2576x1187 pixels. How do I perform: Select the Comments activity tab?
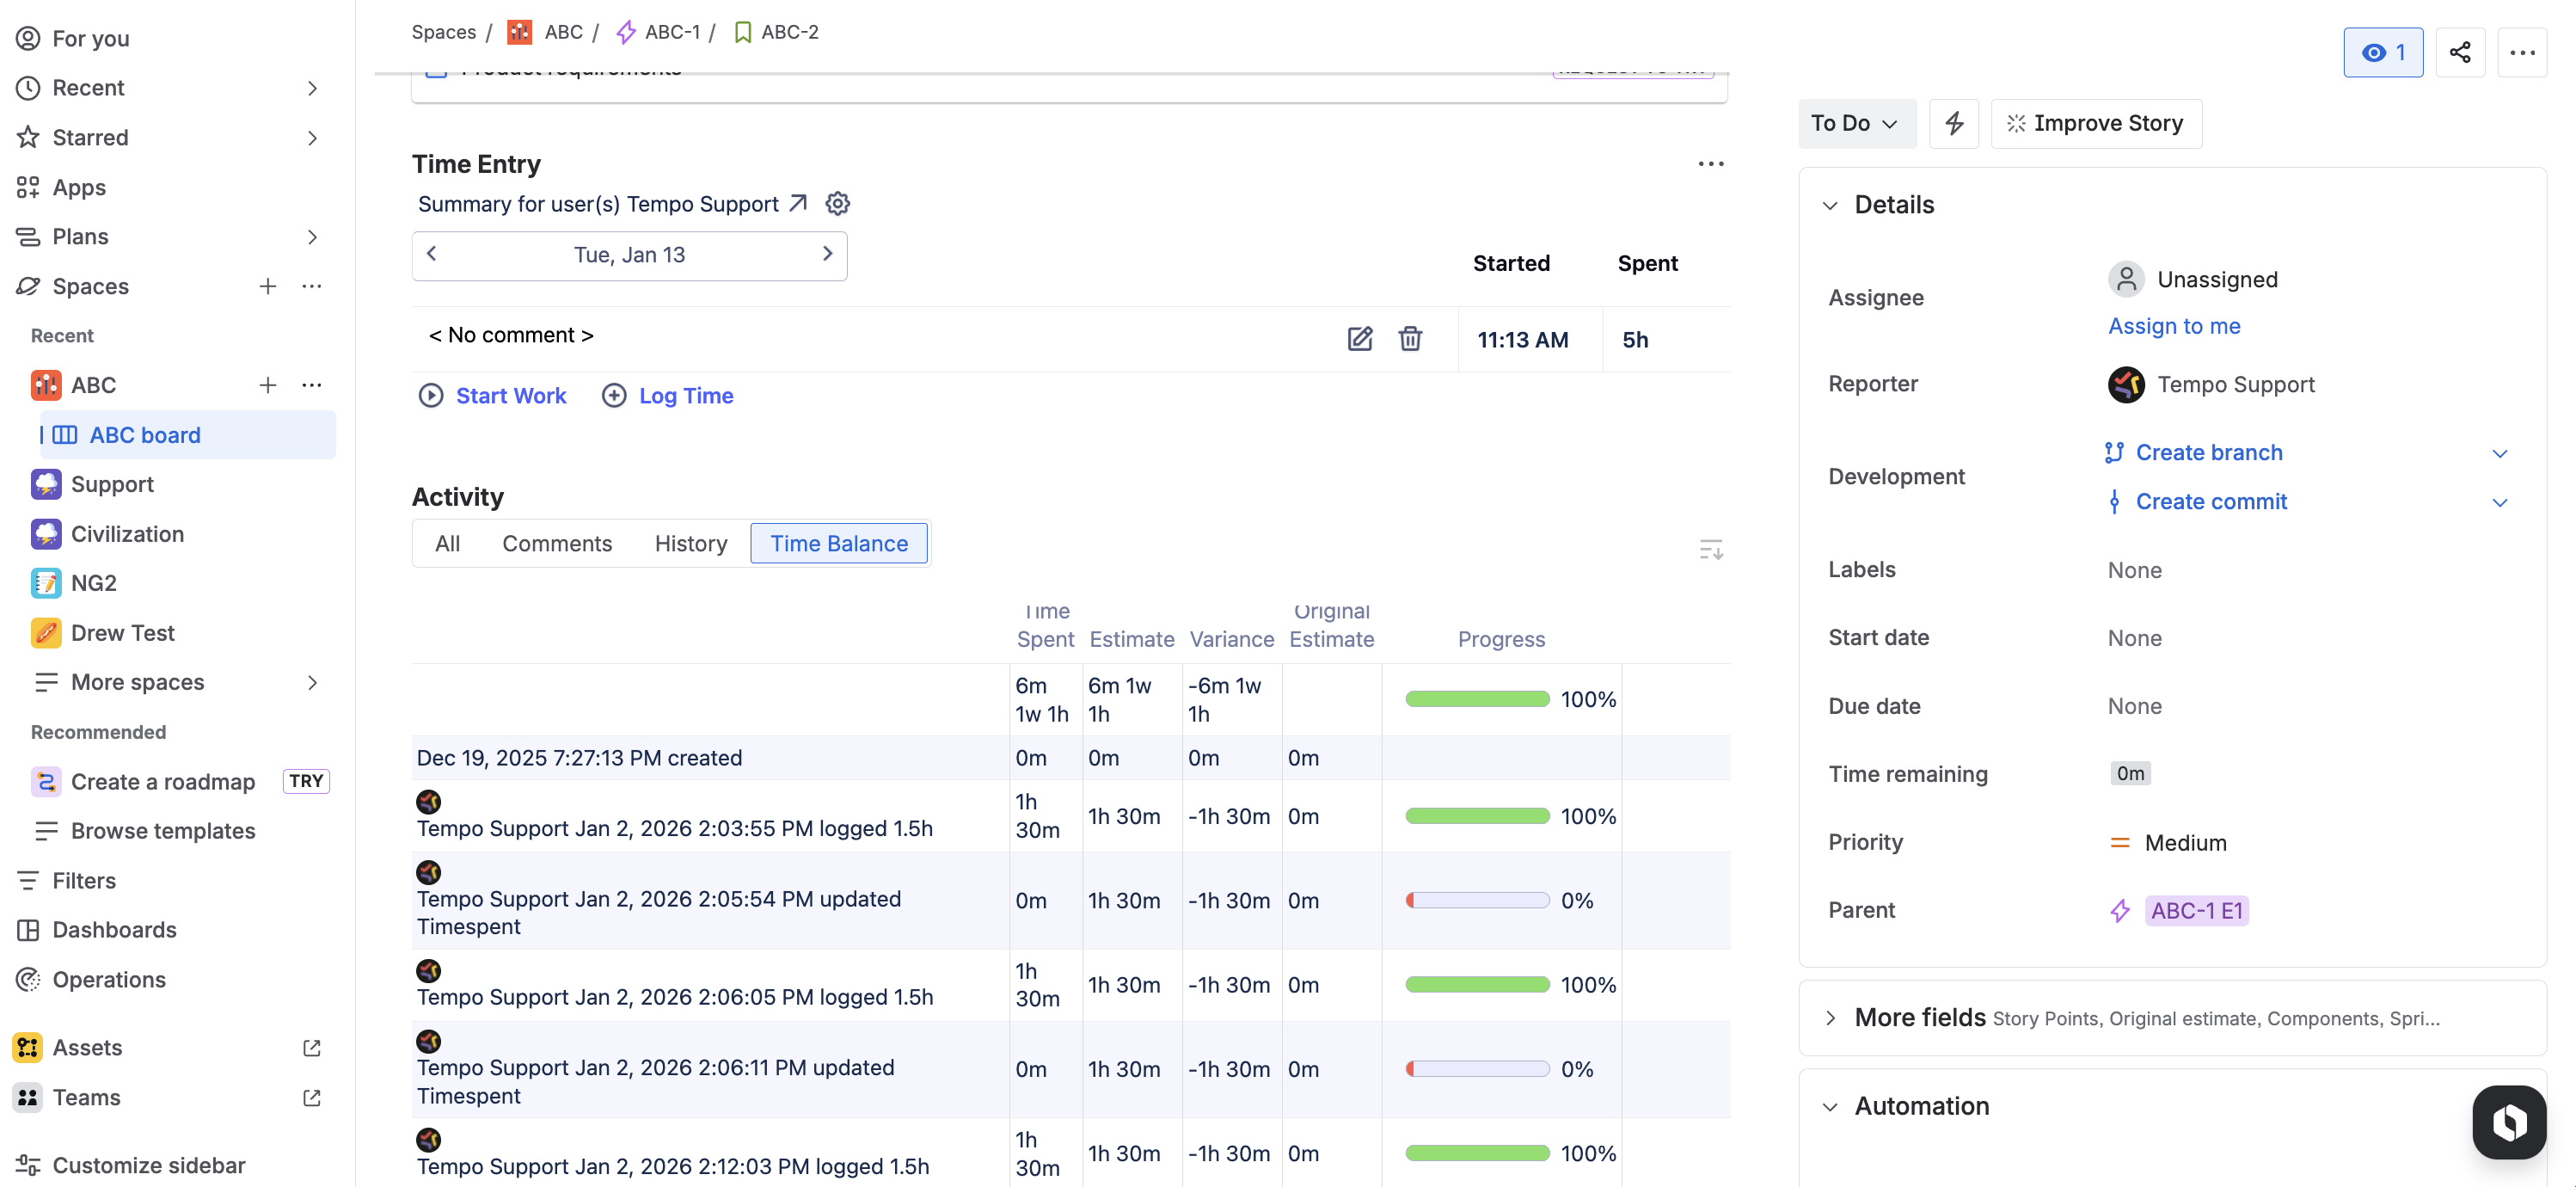tap(556, 543)
